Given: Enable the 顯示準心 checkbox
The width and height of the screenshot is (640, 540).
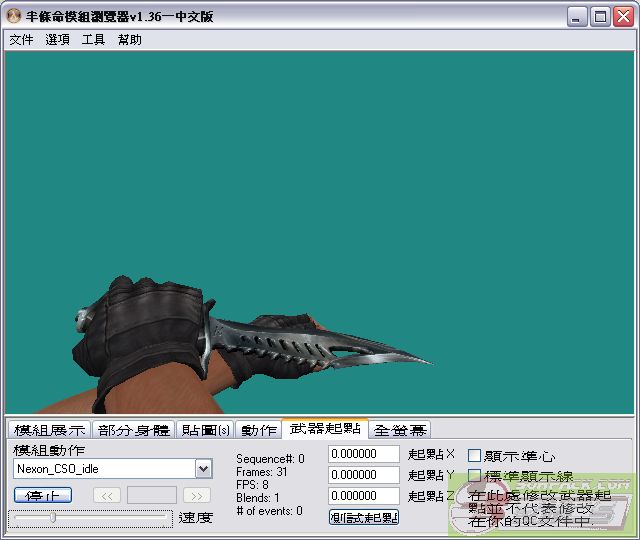Looking at the screenshot, I should click(x=474, y=456).
